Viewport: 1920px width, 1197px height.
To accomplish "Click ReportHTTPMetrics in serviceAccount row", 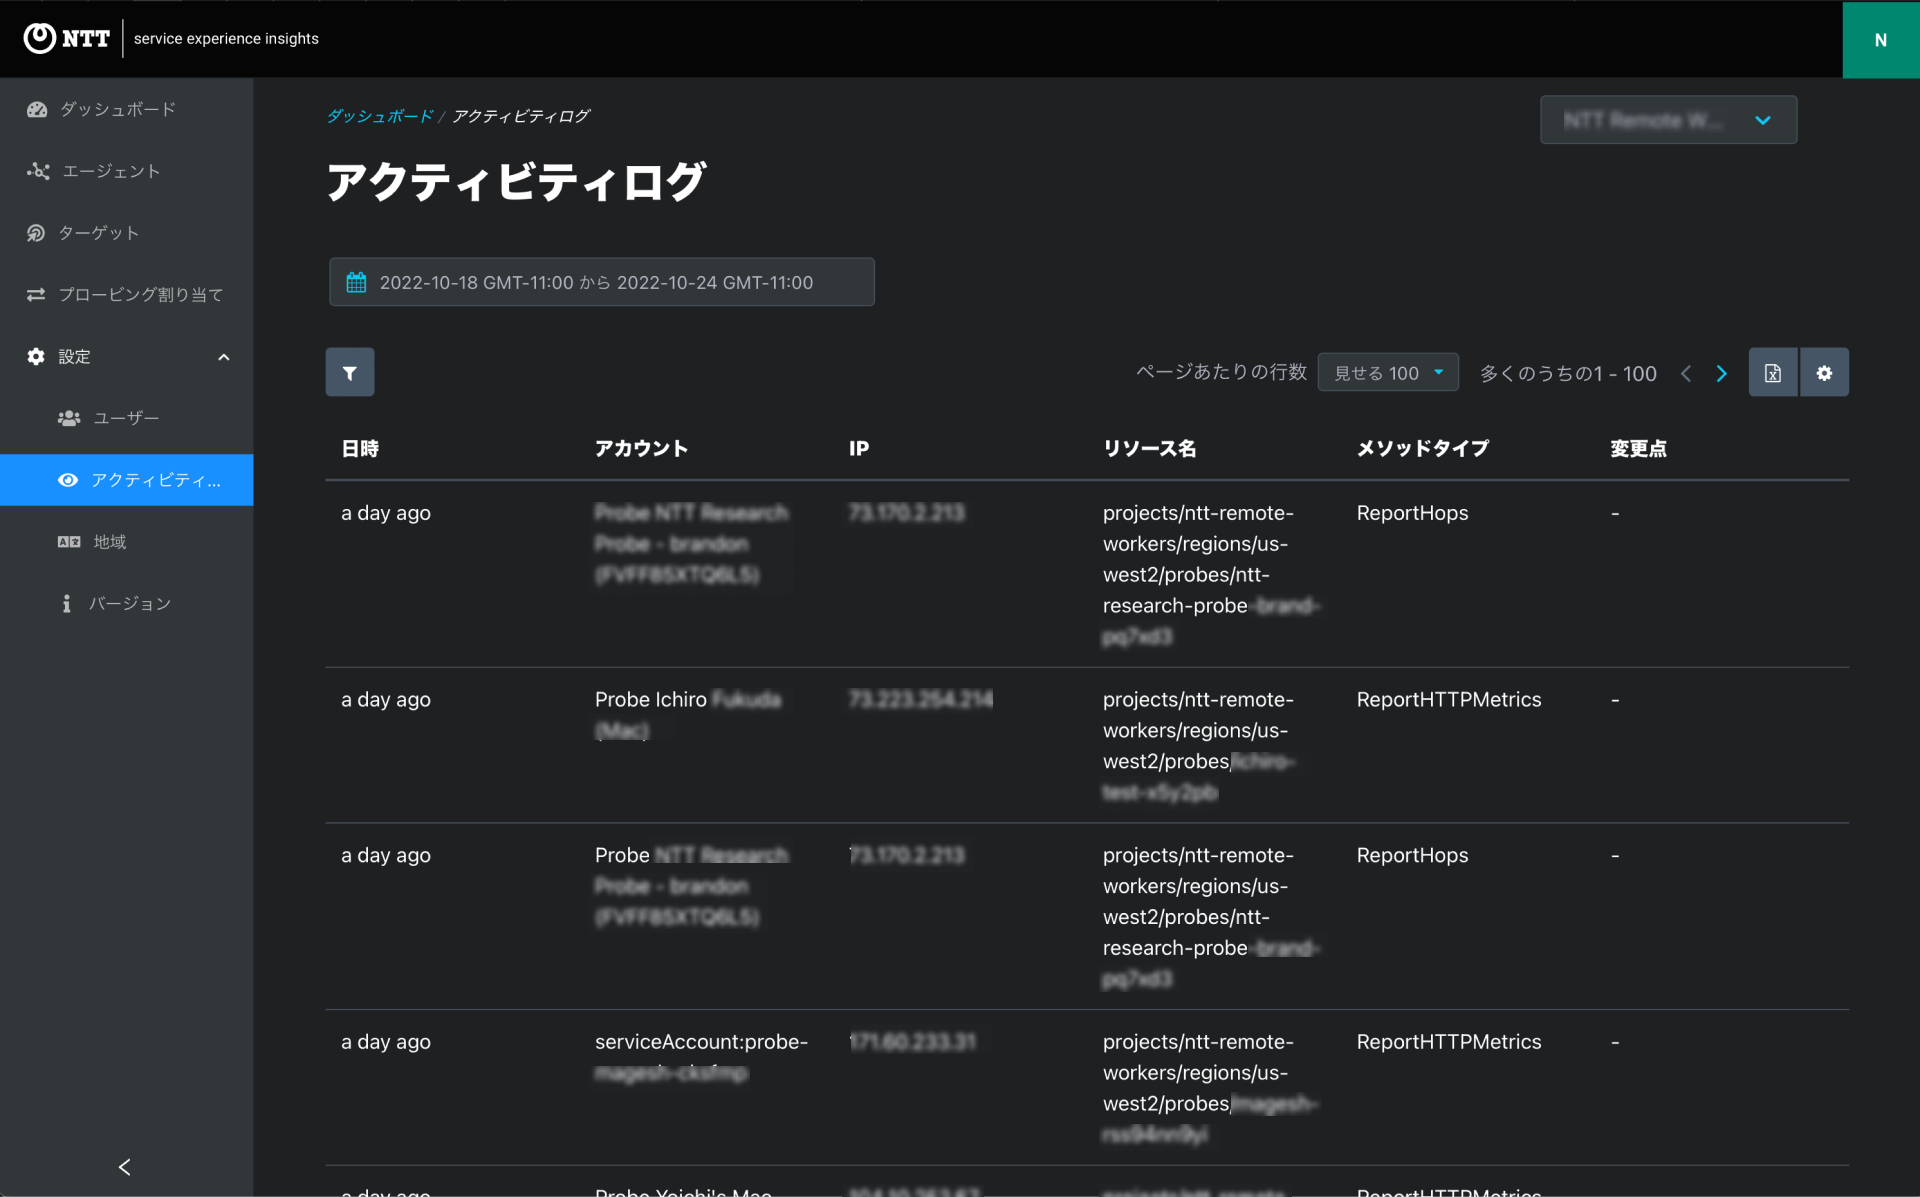I will coord(1449,1042).
